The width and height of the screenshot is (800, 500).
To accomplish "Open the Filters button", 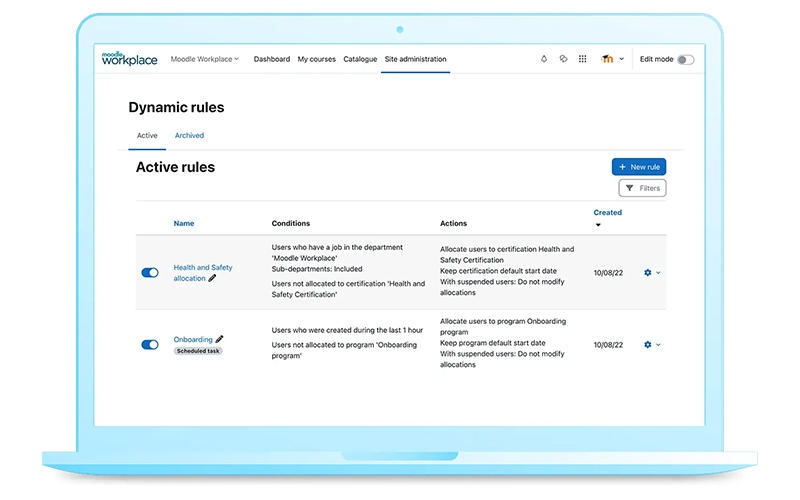I will pos(642,188).
